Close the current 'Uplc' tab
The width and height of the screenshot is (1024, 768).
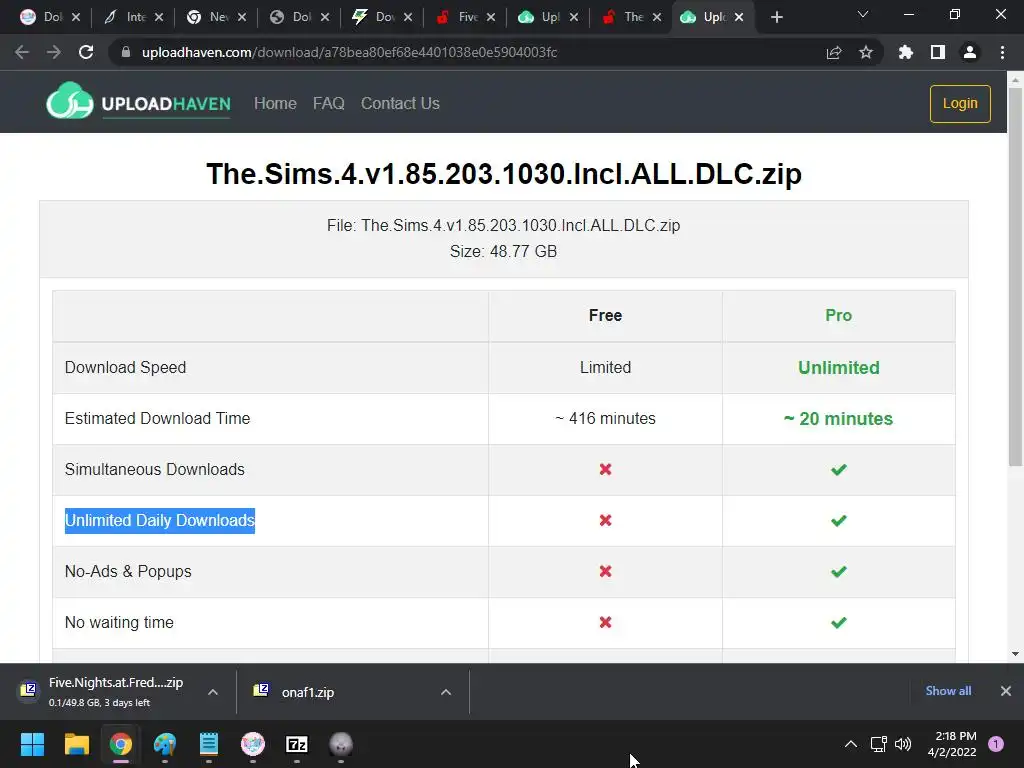(x=739, y=17)
